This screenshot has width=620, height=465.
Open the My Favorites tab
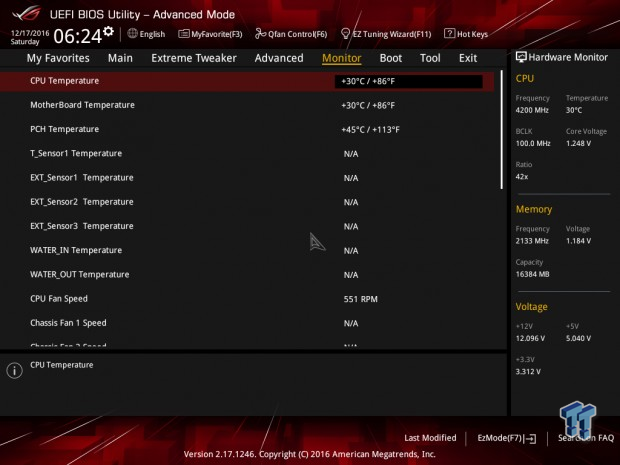point(58,58)
